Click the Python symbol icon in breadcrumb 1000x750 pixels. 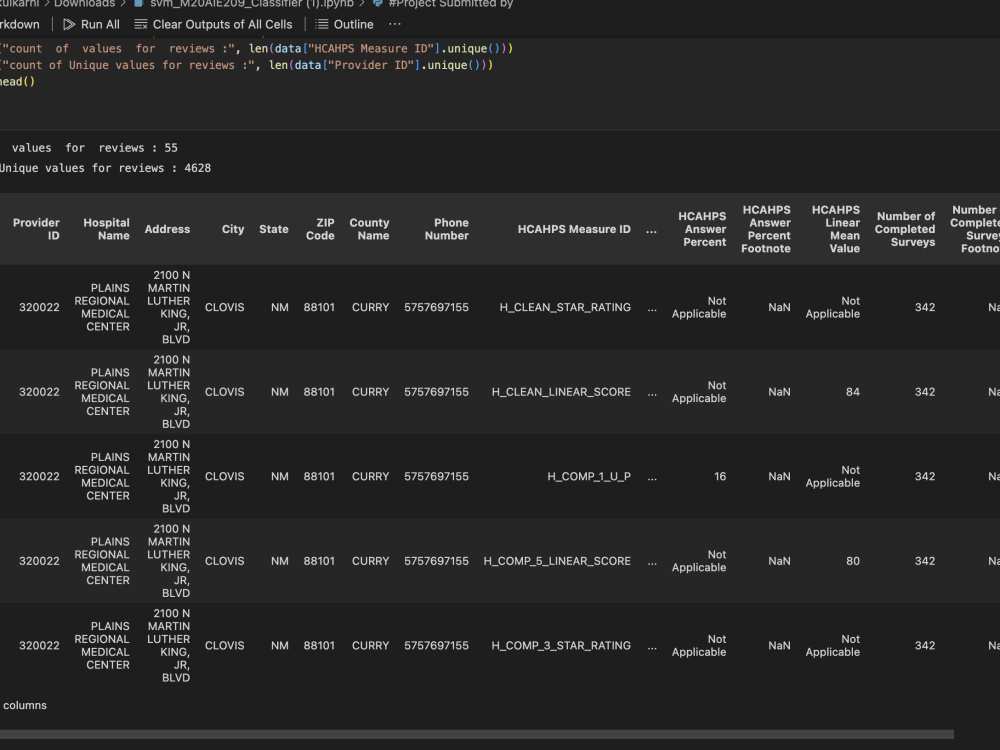pyautogui.click(x=378, y=3)
